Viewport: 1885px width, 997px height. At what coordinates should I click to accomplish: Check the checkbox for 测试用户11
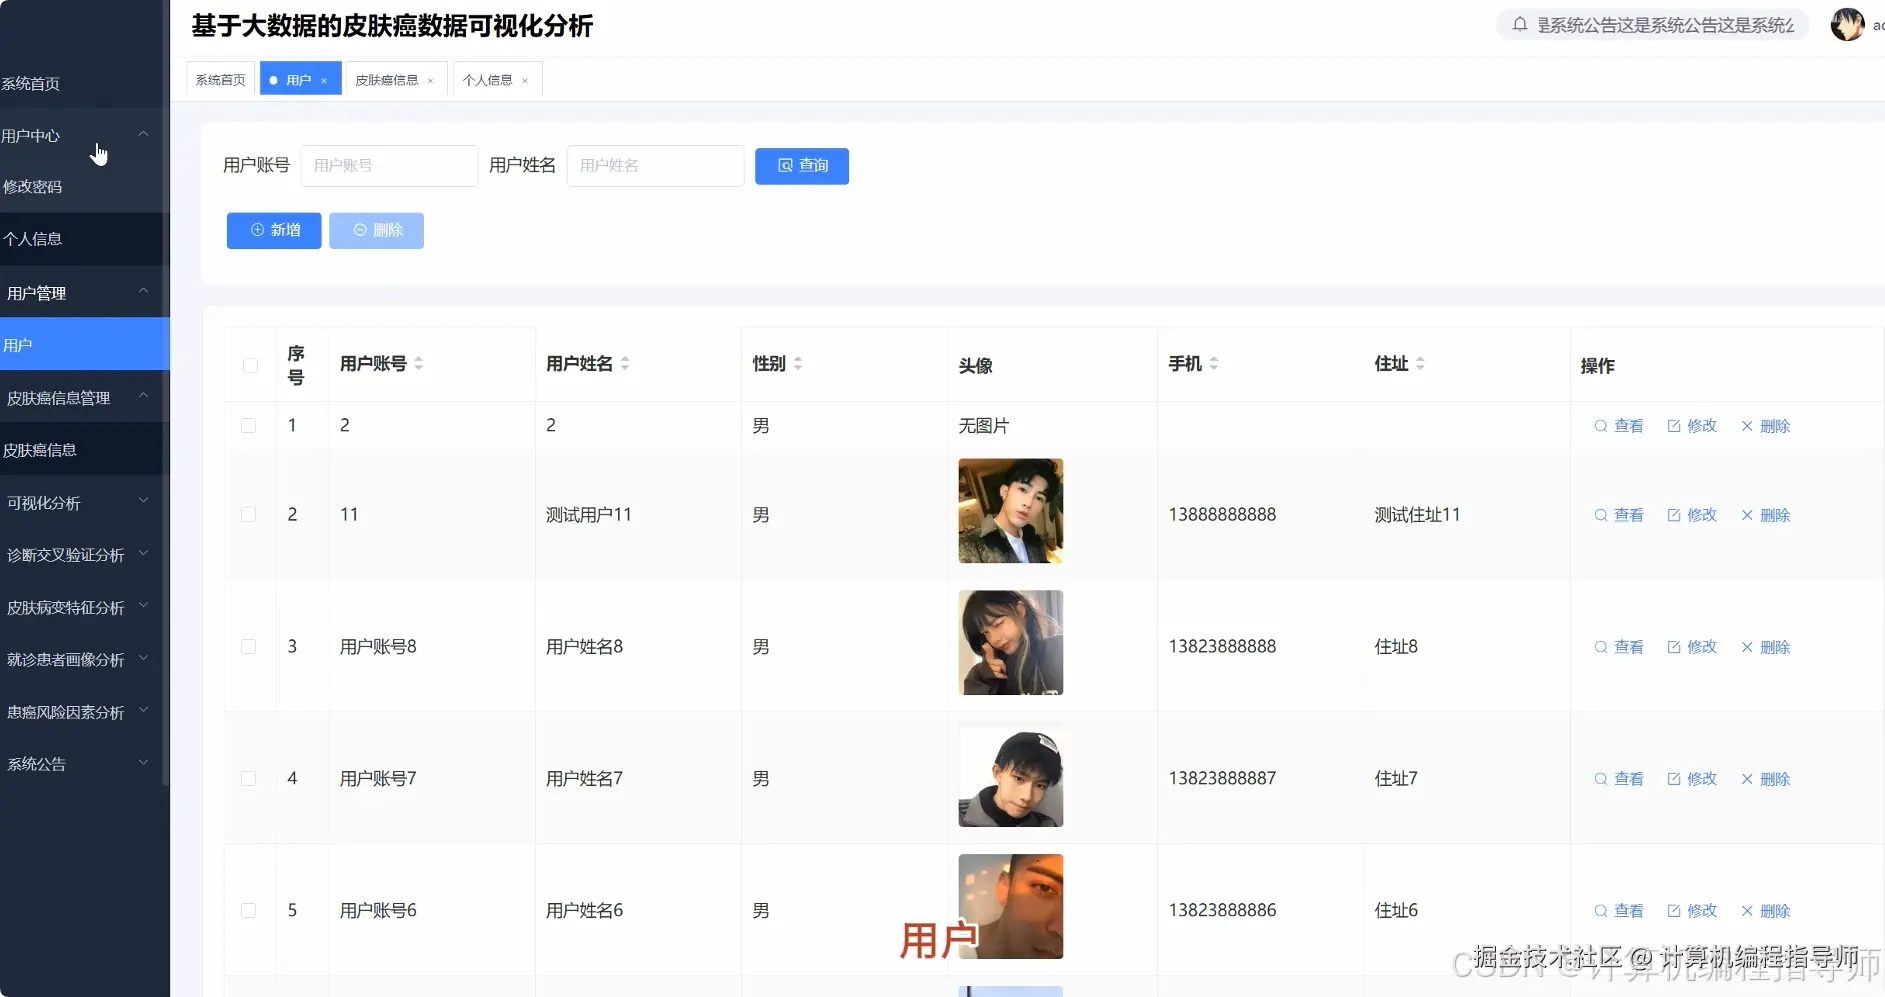[x=249, y=514]
